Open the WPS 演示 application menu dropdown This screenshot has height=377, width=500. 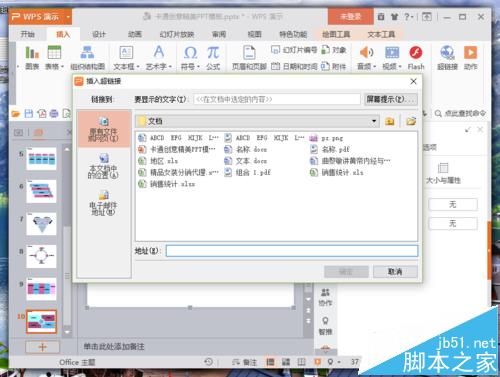tap(68, 17)
